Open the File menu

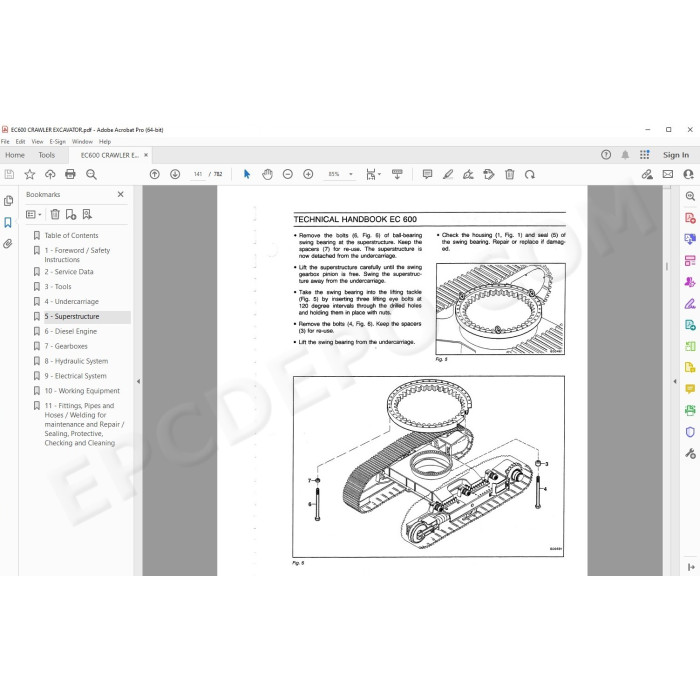(5, 142)
